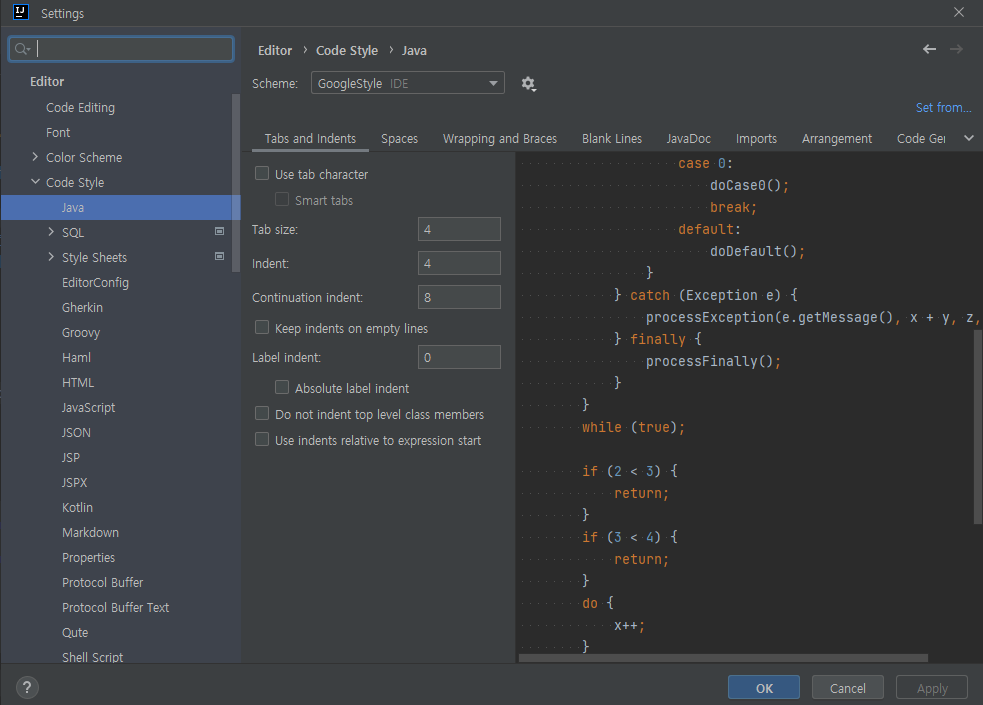Viewport: 983px width, 705px height.
Task: Select Gherkin code style
Action: click(x=82, y=308)
